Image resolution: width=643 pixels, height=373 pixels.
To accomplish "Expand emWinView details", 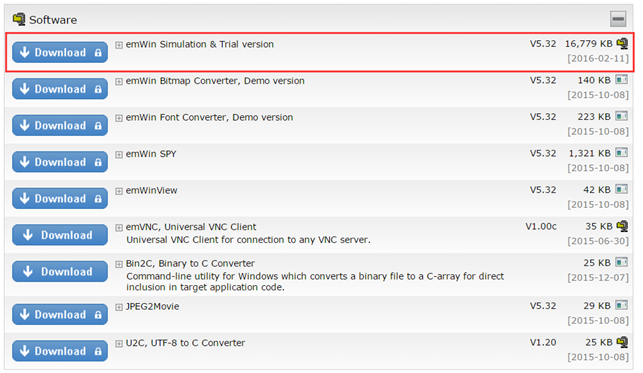I will click(x=119, y=191).
